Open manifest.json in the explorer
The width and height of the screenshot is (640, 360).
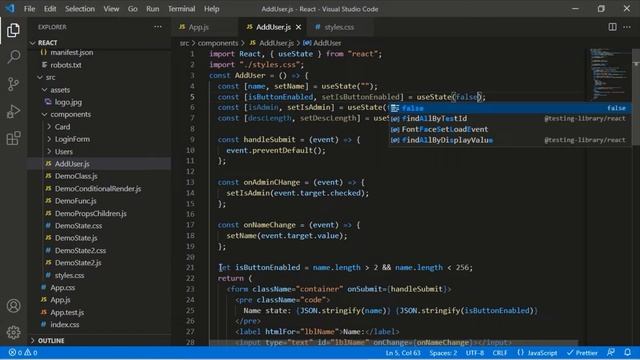(99, 52)
